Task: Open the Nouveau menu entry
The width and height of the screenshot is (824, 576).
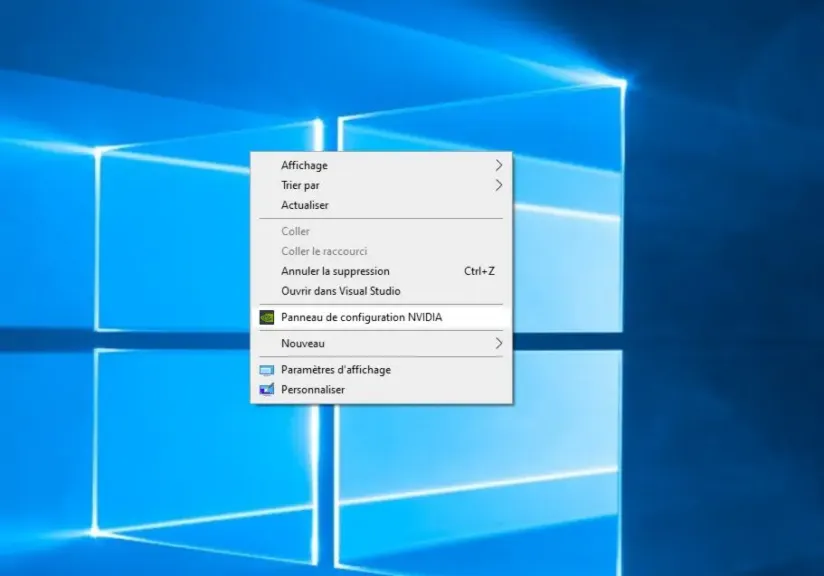Action: [x=381, y=344]
